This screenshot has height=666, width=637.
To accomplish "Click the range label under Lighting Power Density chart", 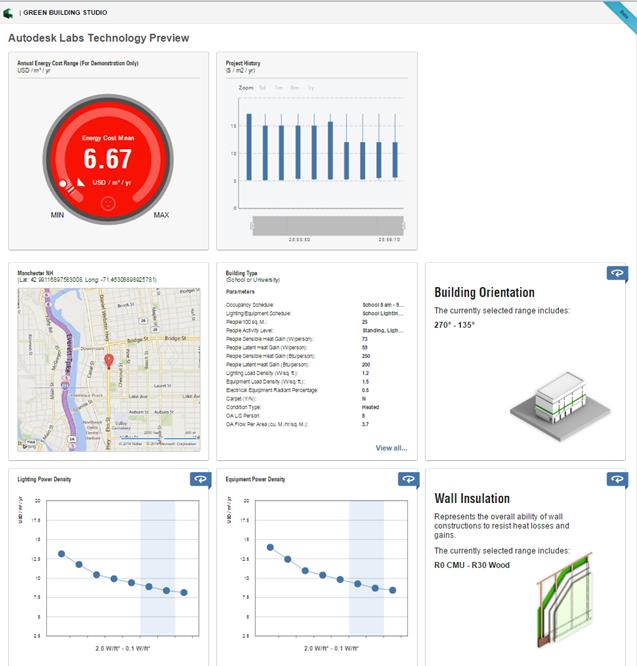I will point(123,649).
